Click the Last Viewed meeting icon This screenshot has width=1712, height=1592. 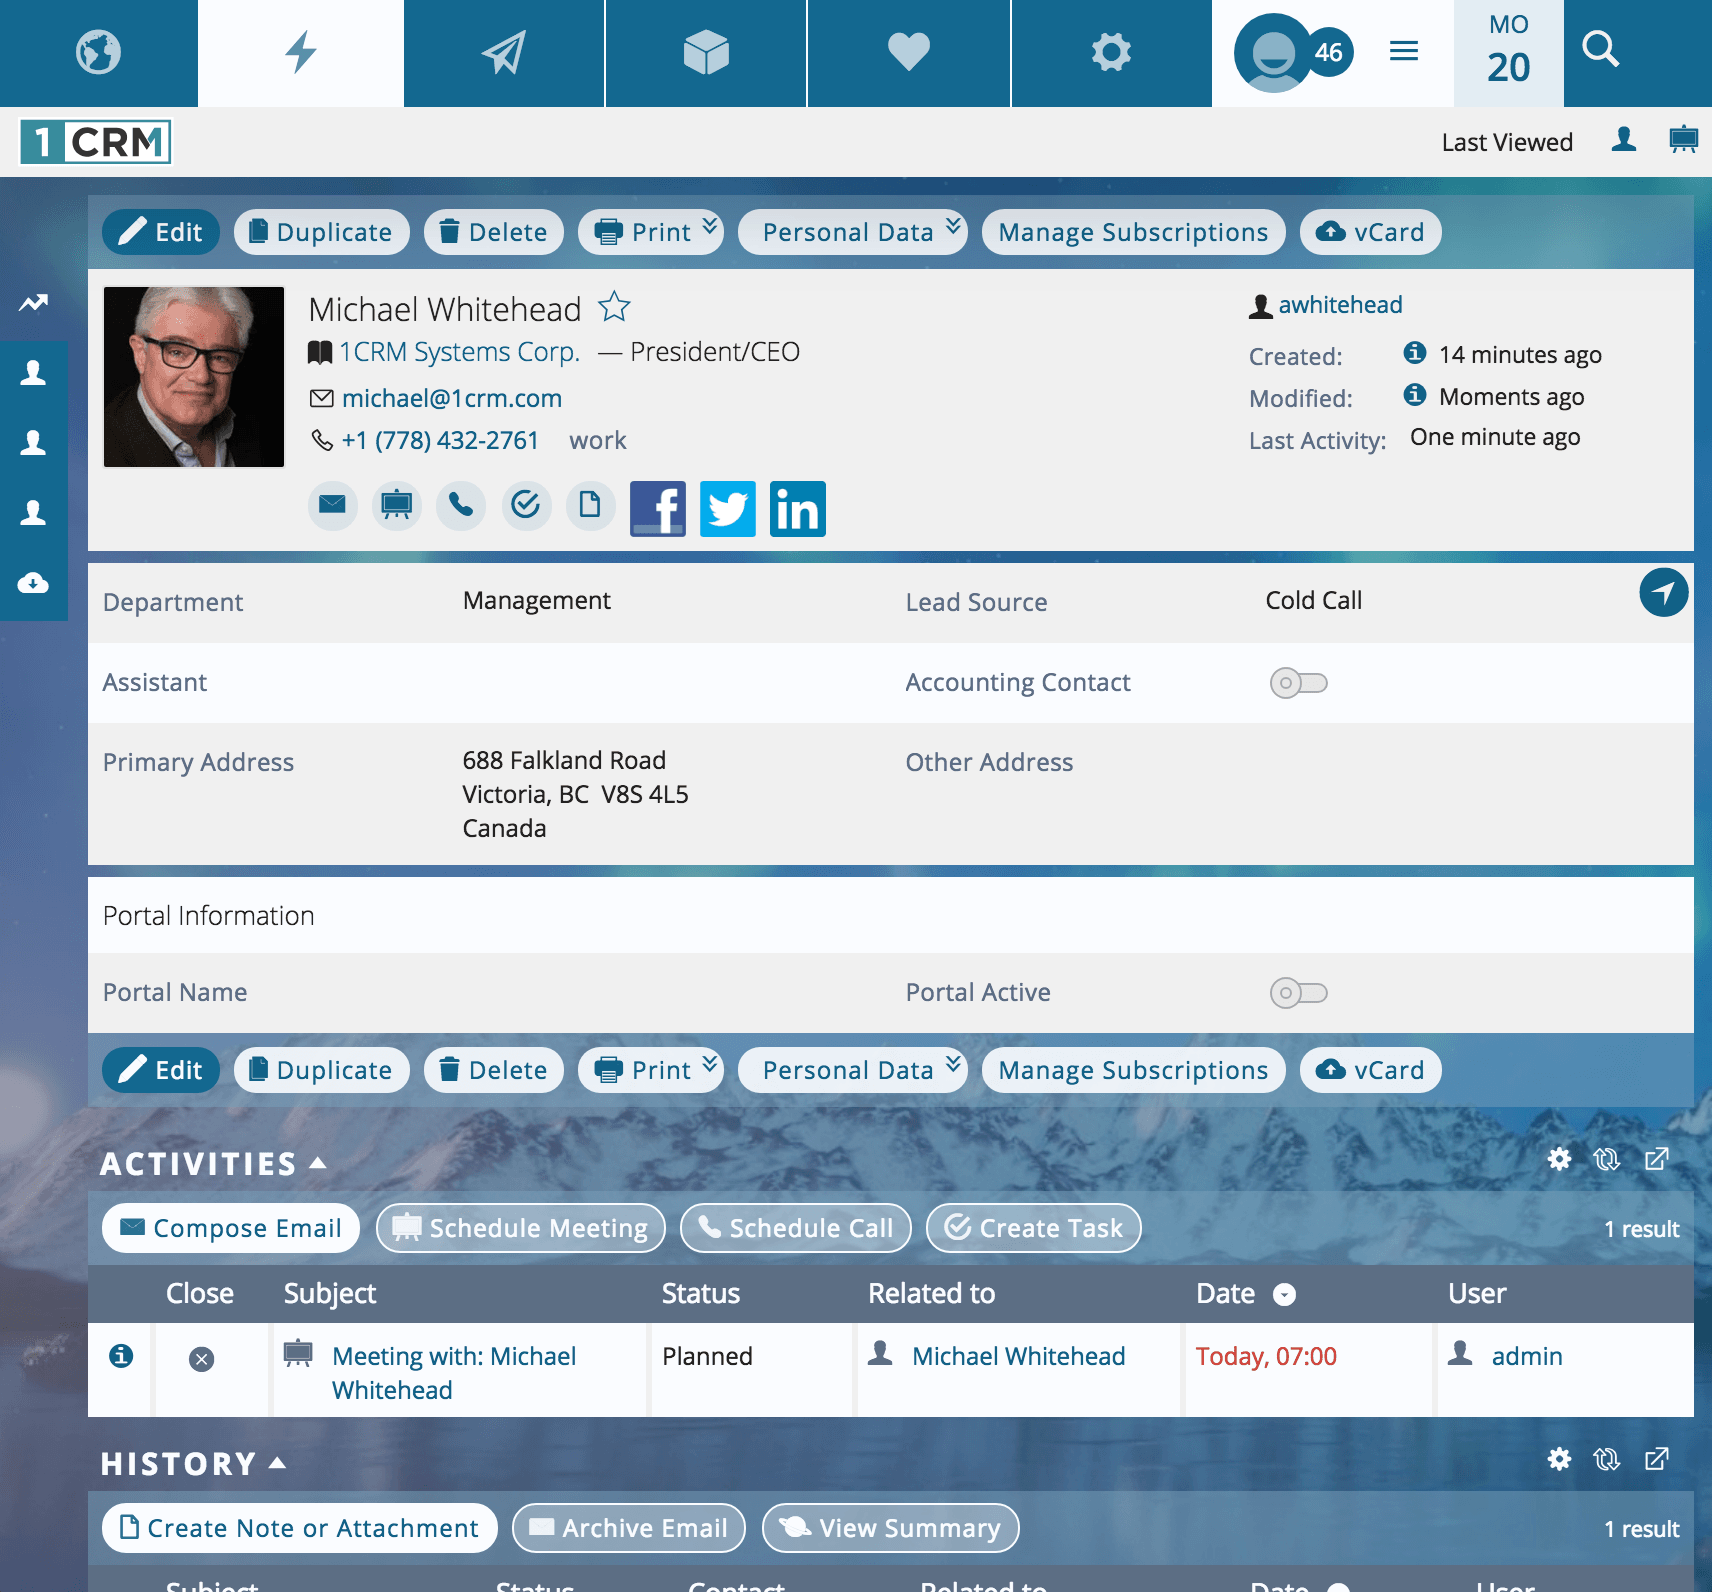click(1684, 140)
